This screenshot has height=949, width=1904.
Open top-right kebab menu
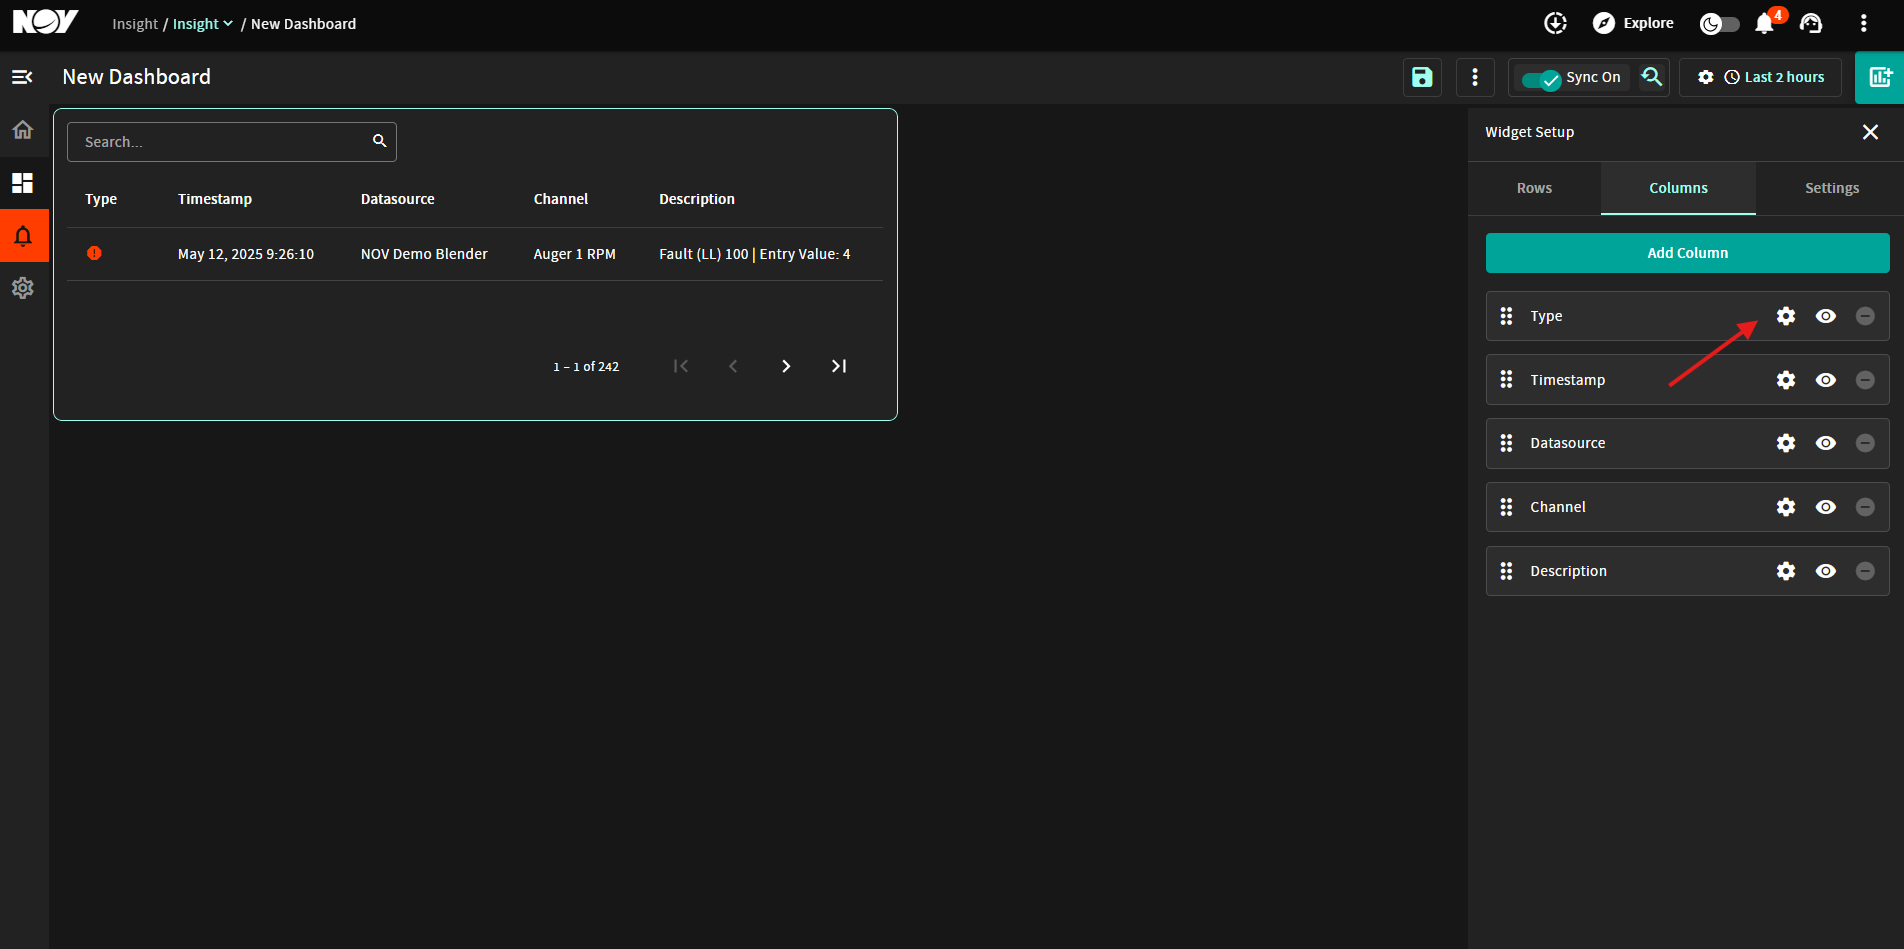[1863, 23]
